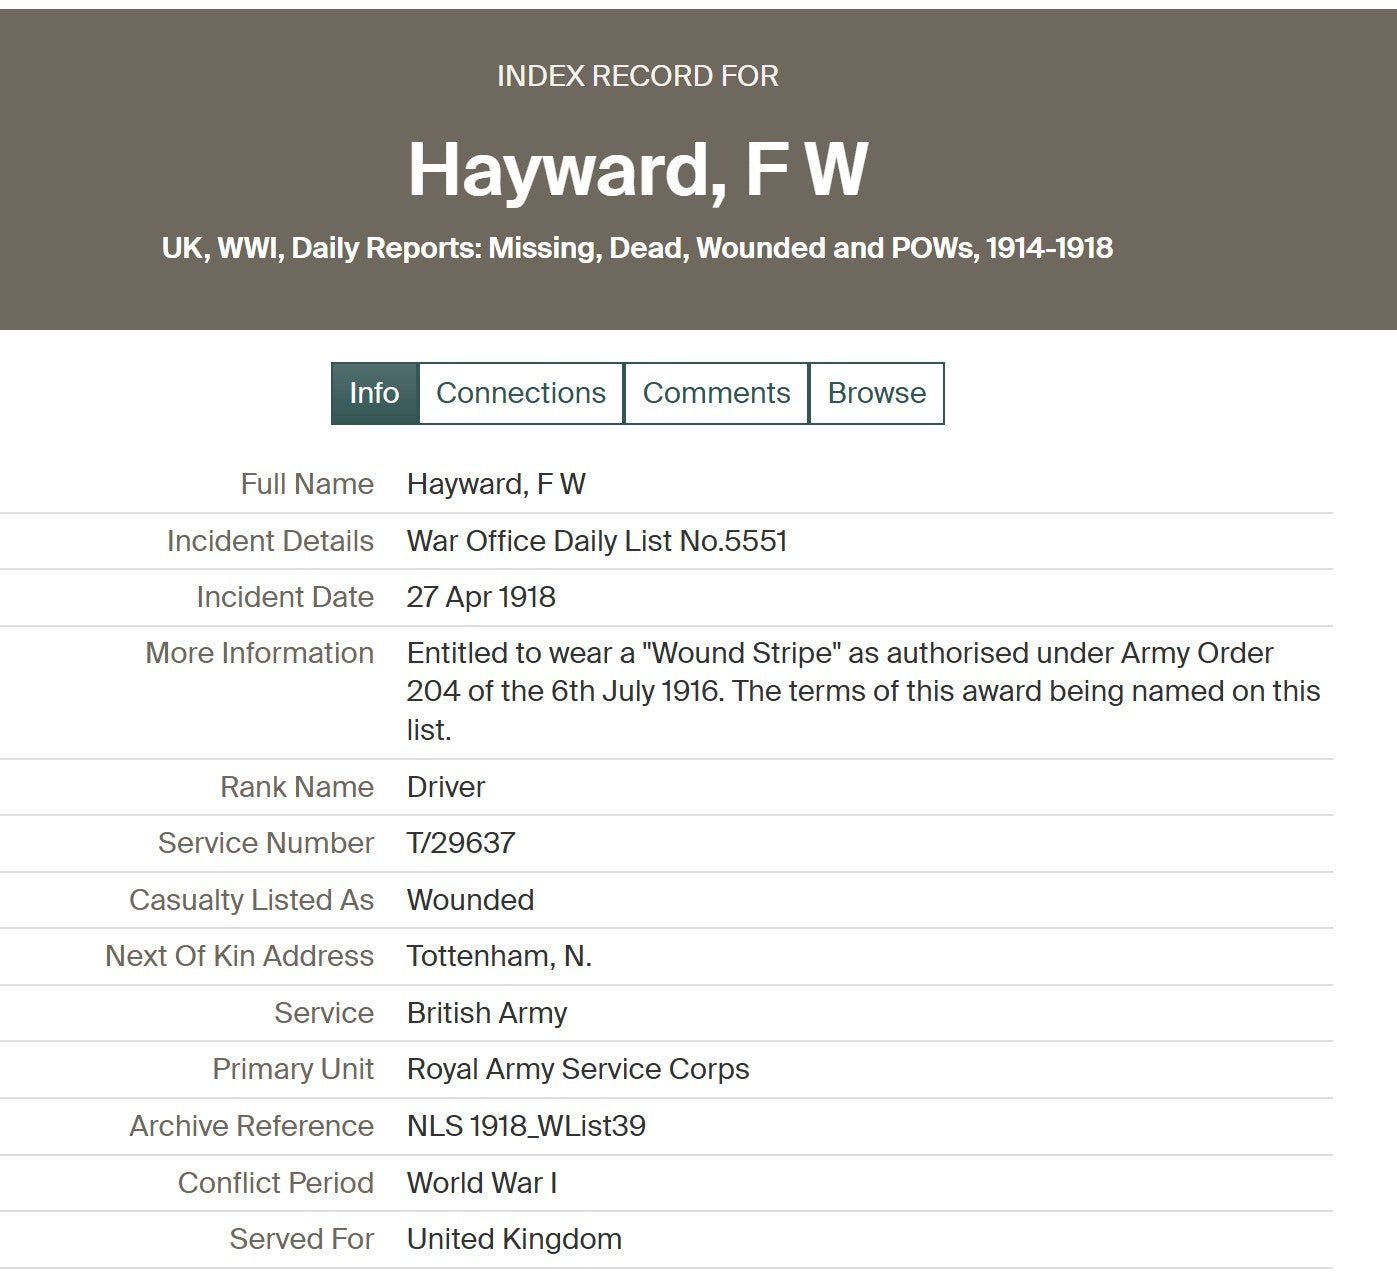This screenshot has height=1275, width=1397.
Task: Click the incident date 27 Apr 1918
Action: point(481,597)
